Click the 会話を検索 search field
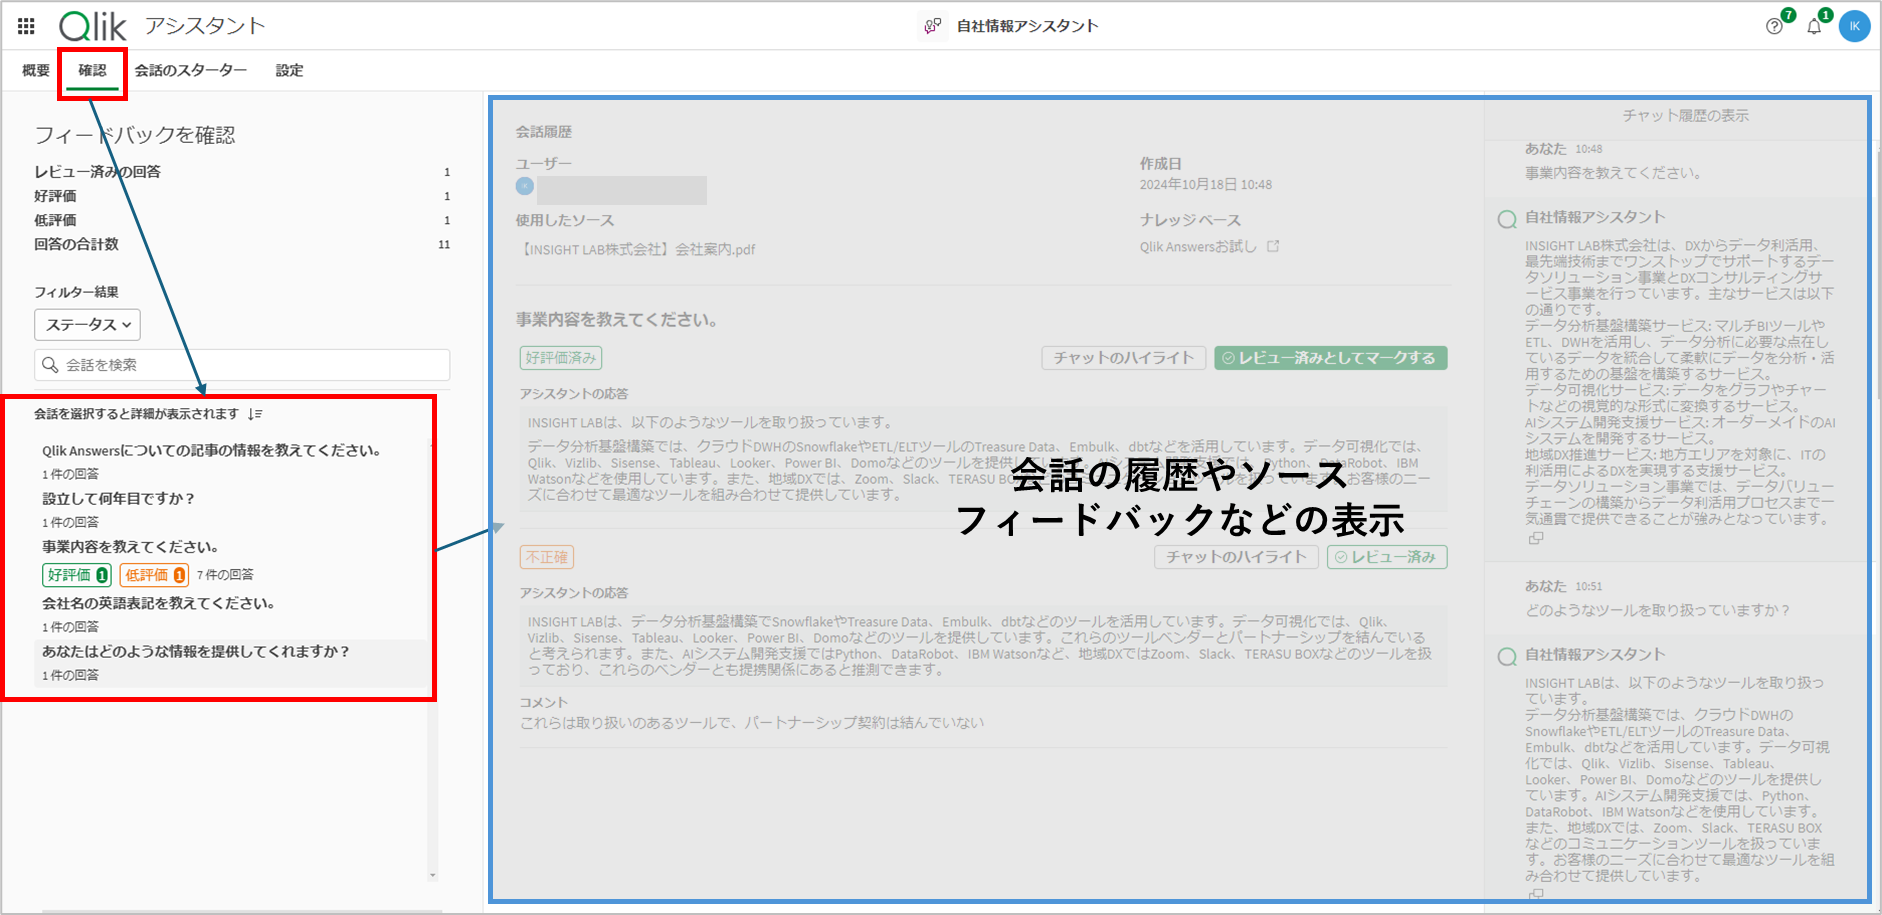The image size is (1882, 915). tap(240, 364)
